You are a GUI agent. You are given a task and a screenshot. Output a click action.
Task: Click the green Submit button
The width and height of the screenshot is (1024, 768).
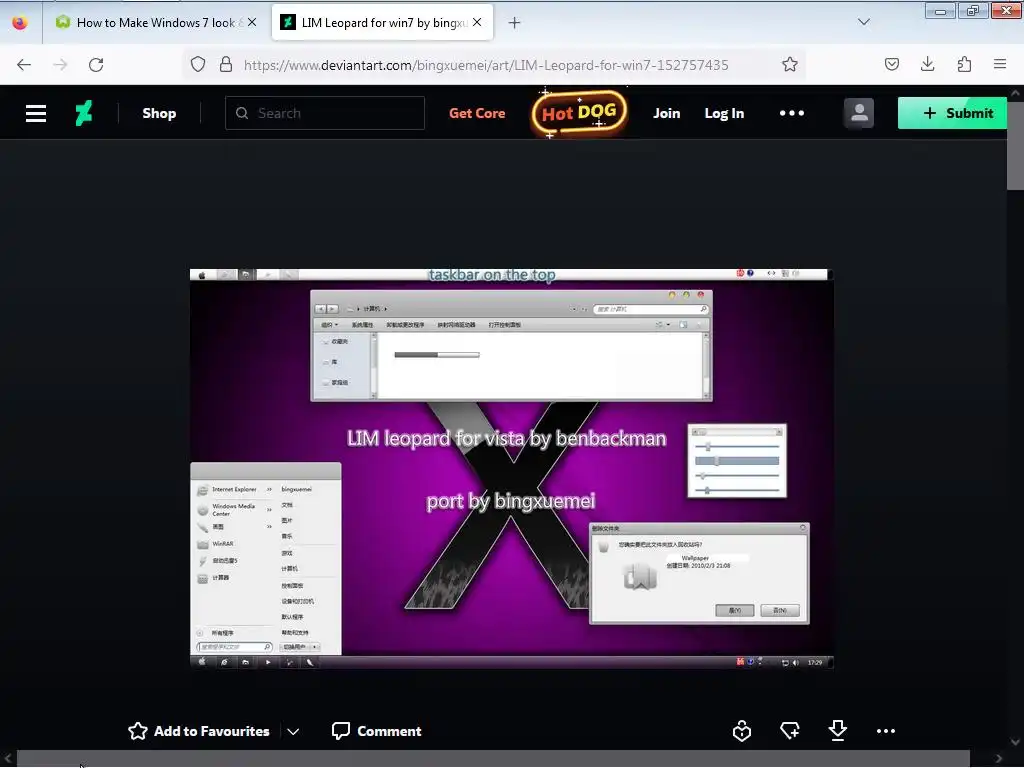point(952,113)
